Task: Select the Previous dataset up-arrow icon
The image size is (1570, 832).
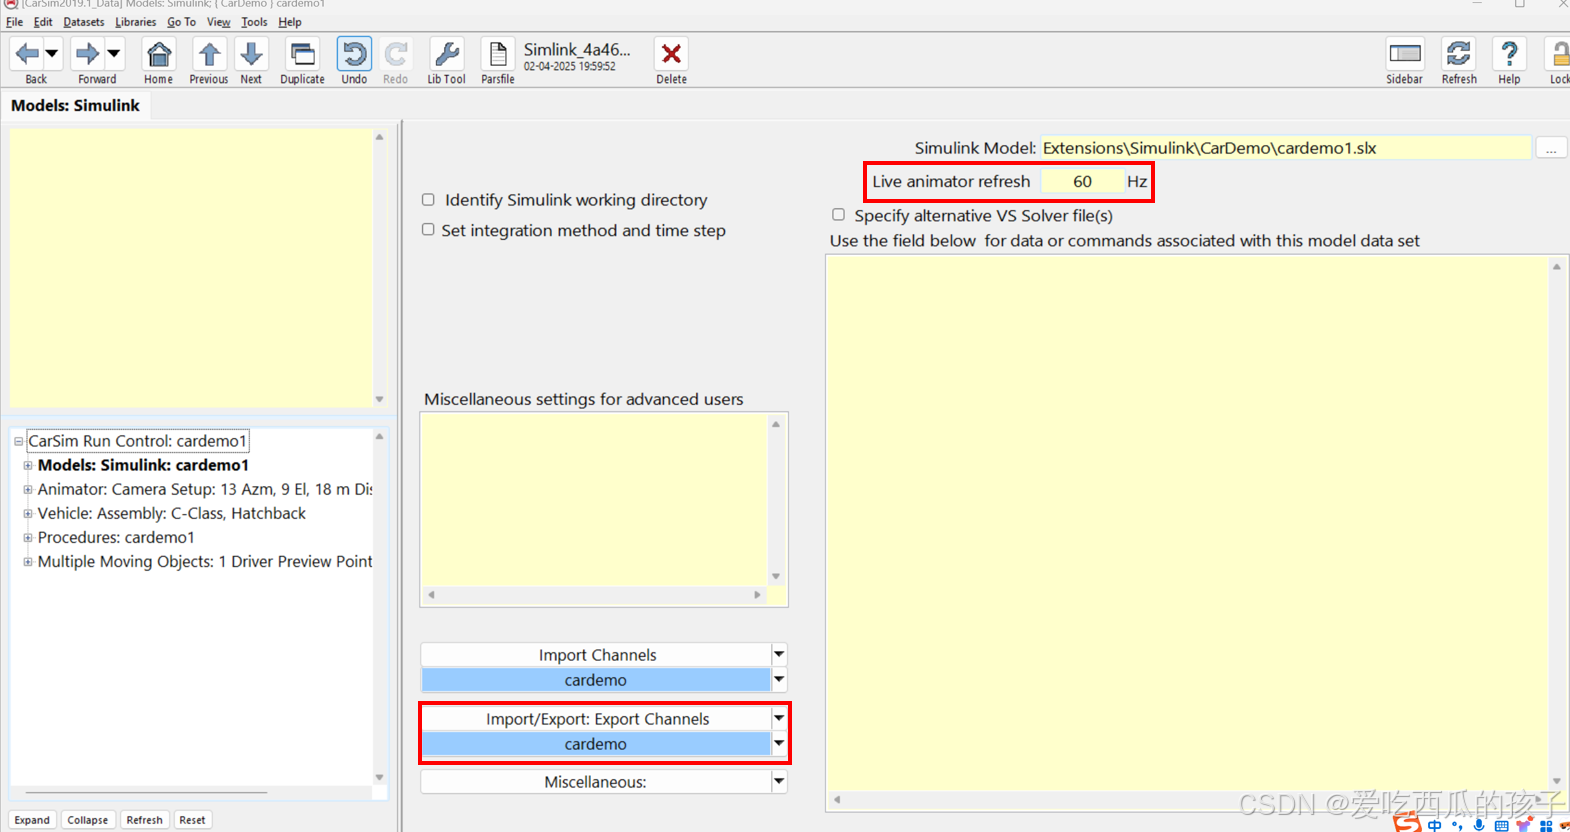Action: pos(208,54)
